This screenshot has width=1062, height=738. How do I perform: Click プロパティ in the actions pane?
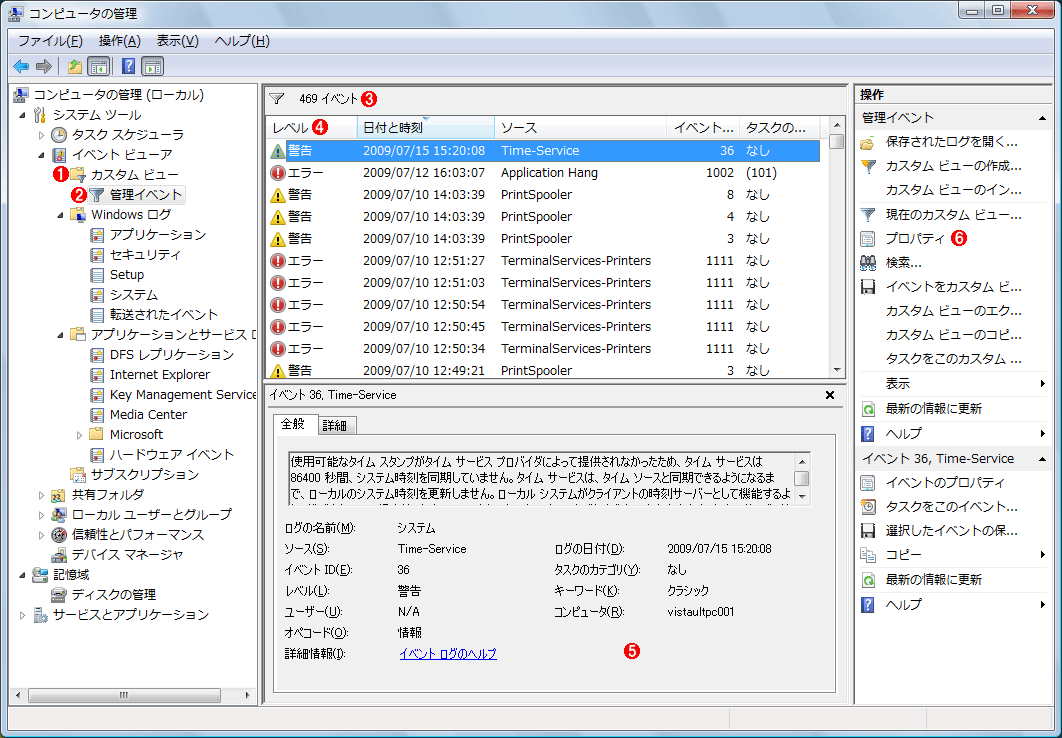coord(914,238)
